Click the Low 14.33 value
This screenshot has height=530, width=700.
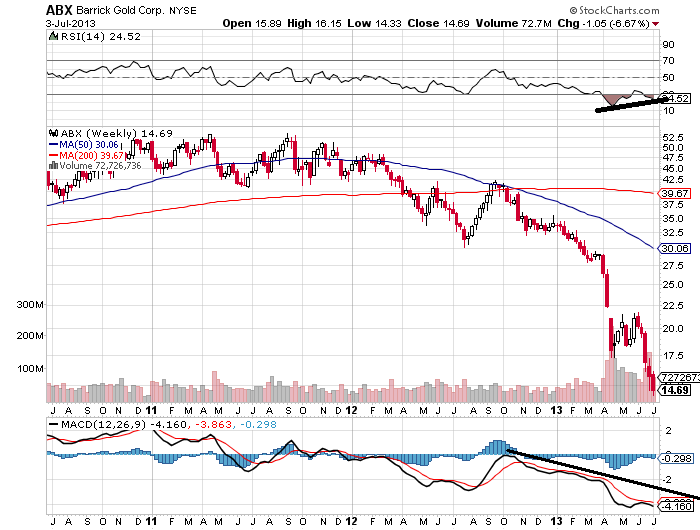point(374,23)
